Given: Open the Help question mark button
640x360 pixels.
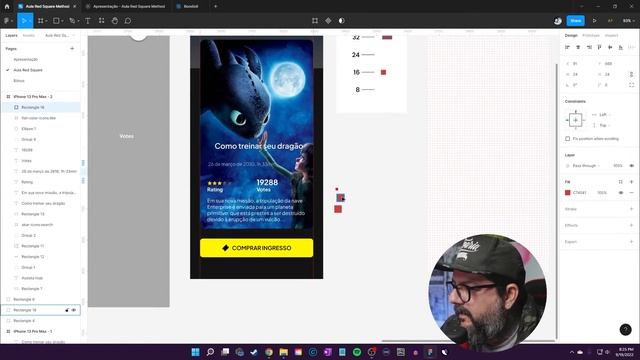Looking at the screenshot, I should point(625,329).
